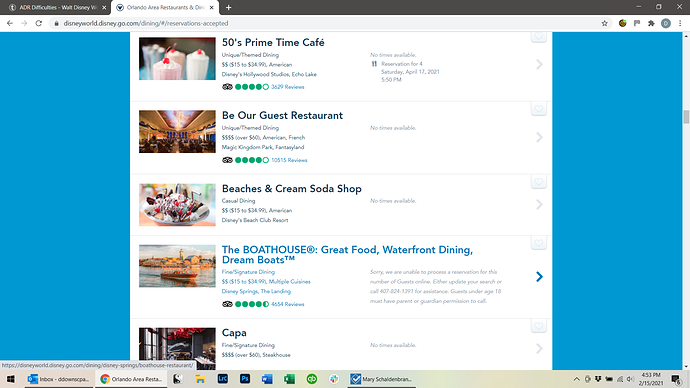
Task: Click the ice cream sundae thumbnail
Action: point(177,205)
